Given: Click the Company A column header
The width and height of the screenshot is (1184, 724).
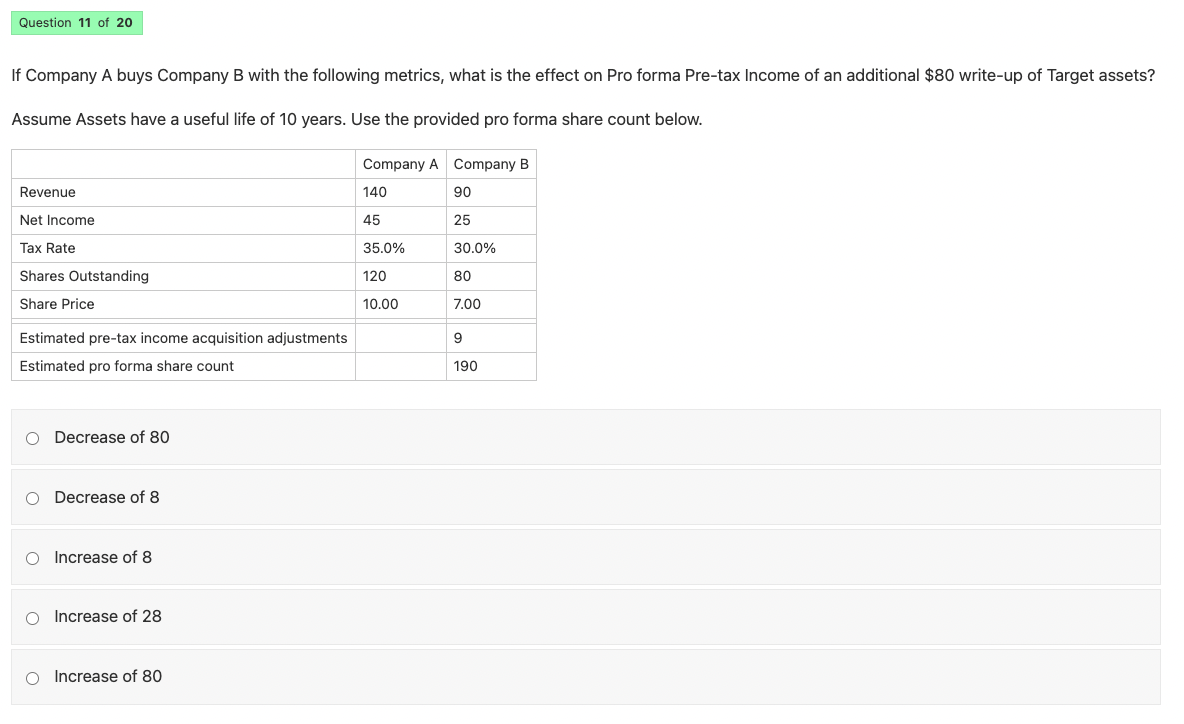Looking at the screenshot, I should 400,164.
